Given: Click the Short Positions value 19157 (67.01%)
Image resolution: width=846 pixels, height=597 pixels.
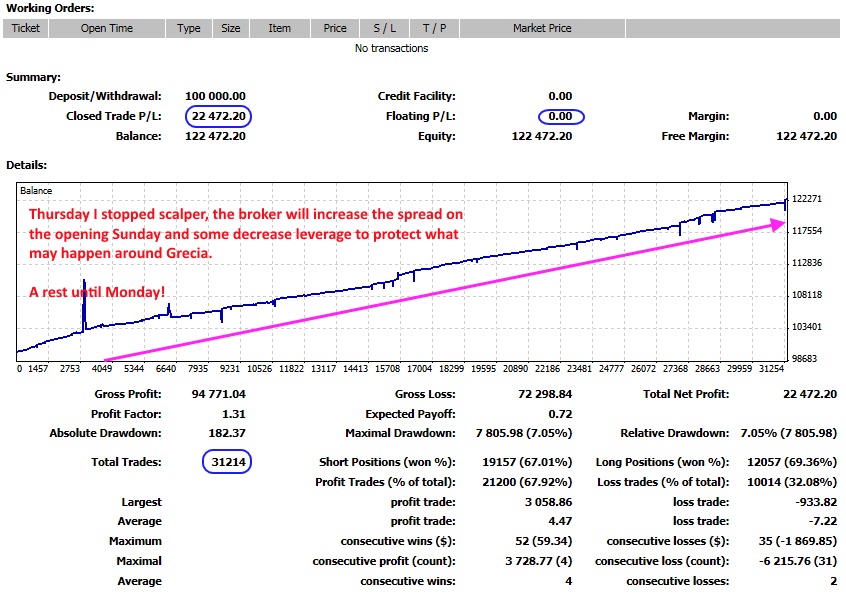Looking at the screenshot, I should (x=527, y=462).
